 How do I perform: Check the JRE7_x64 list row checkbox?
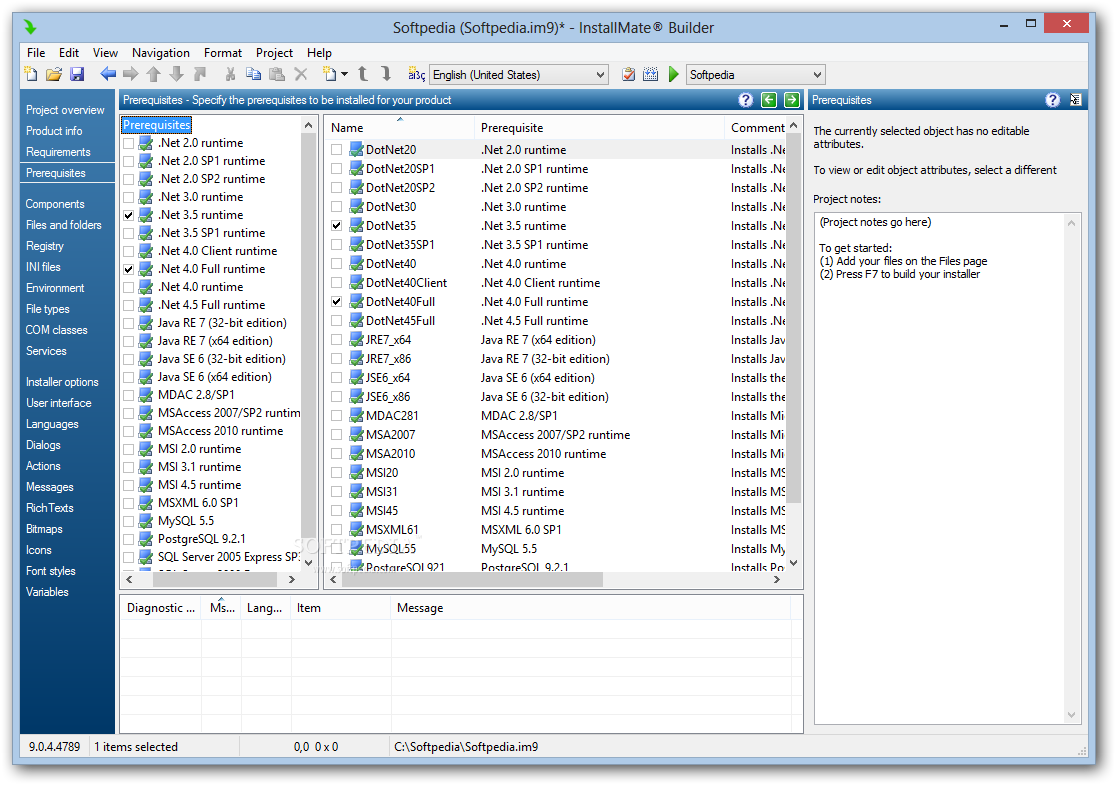pos(337,340)
